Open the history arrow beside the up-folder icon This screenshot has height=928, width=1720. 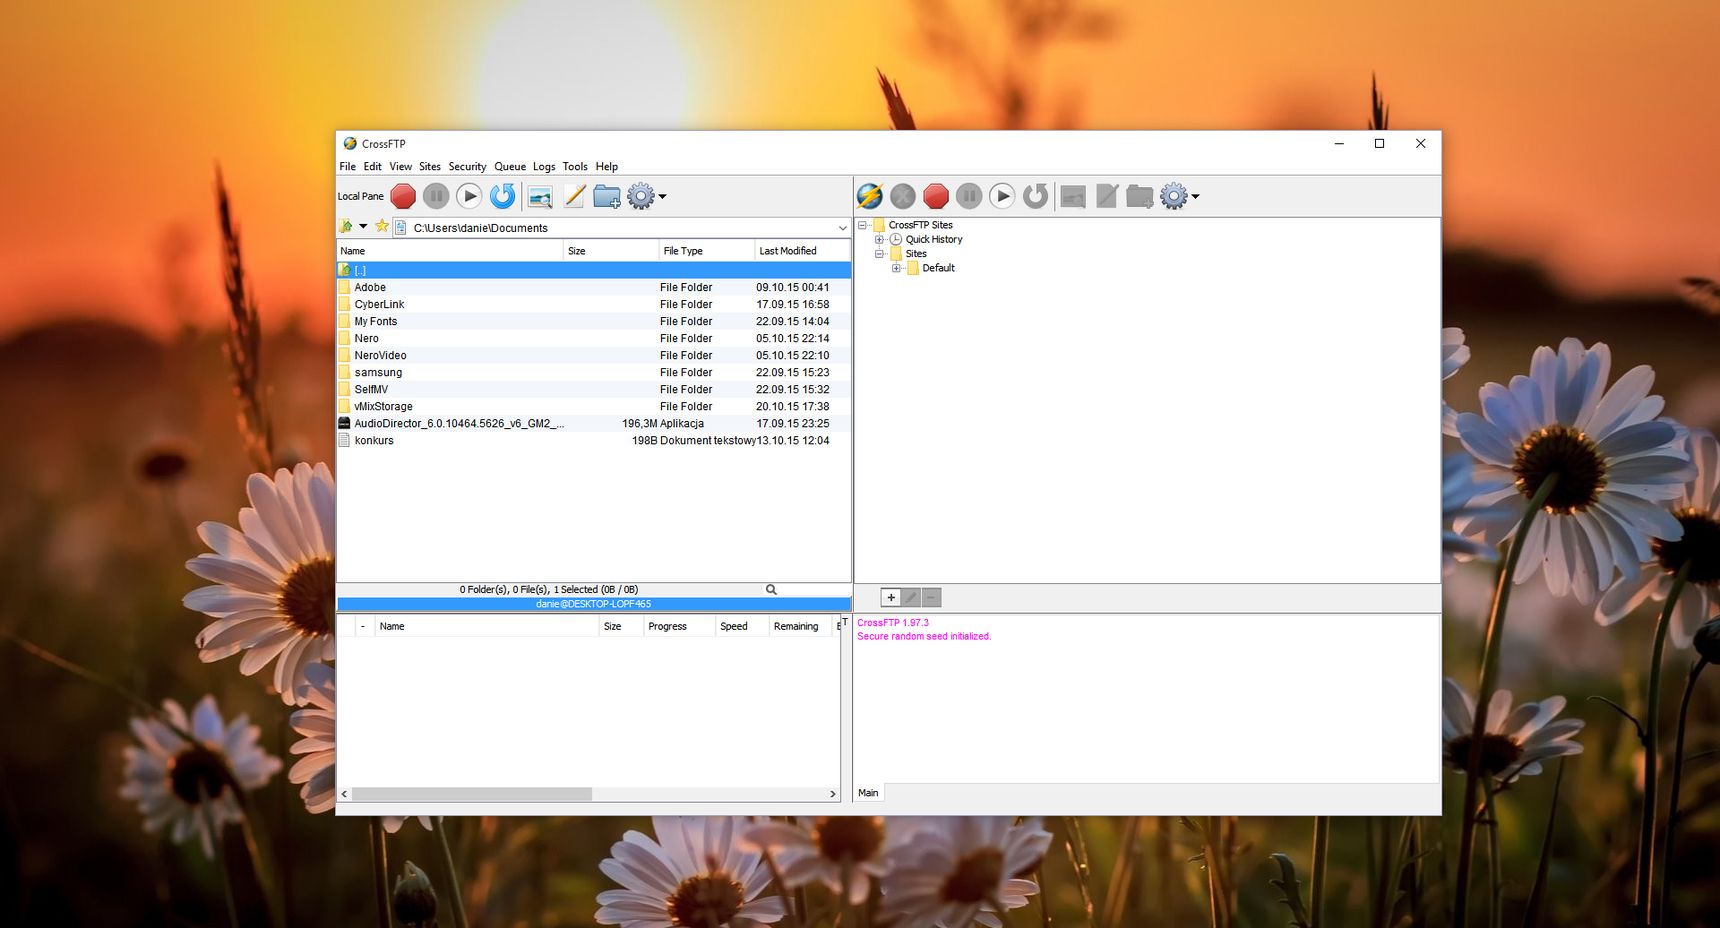coord(363,227)
